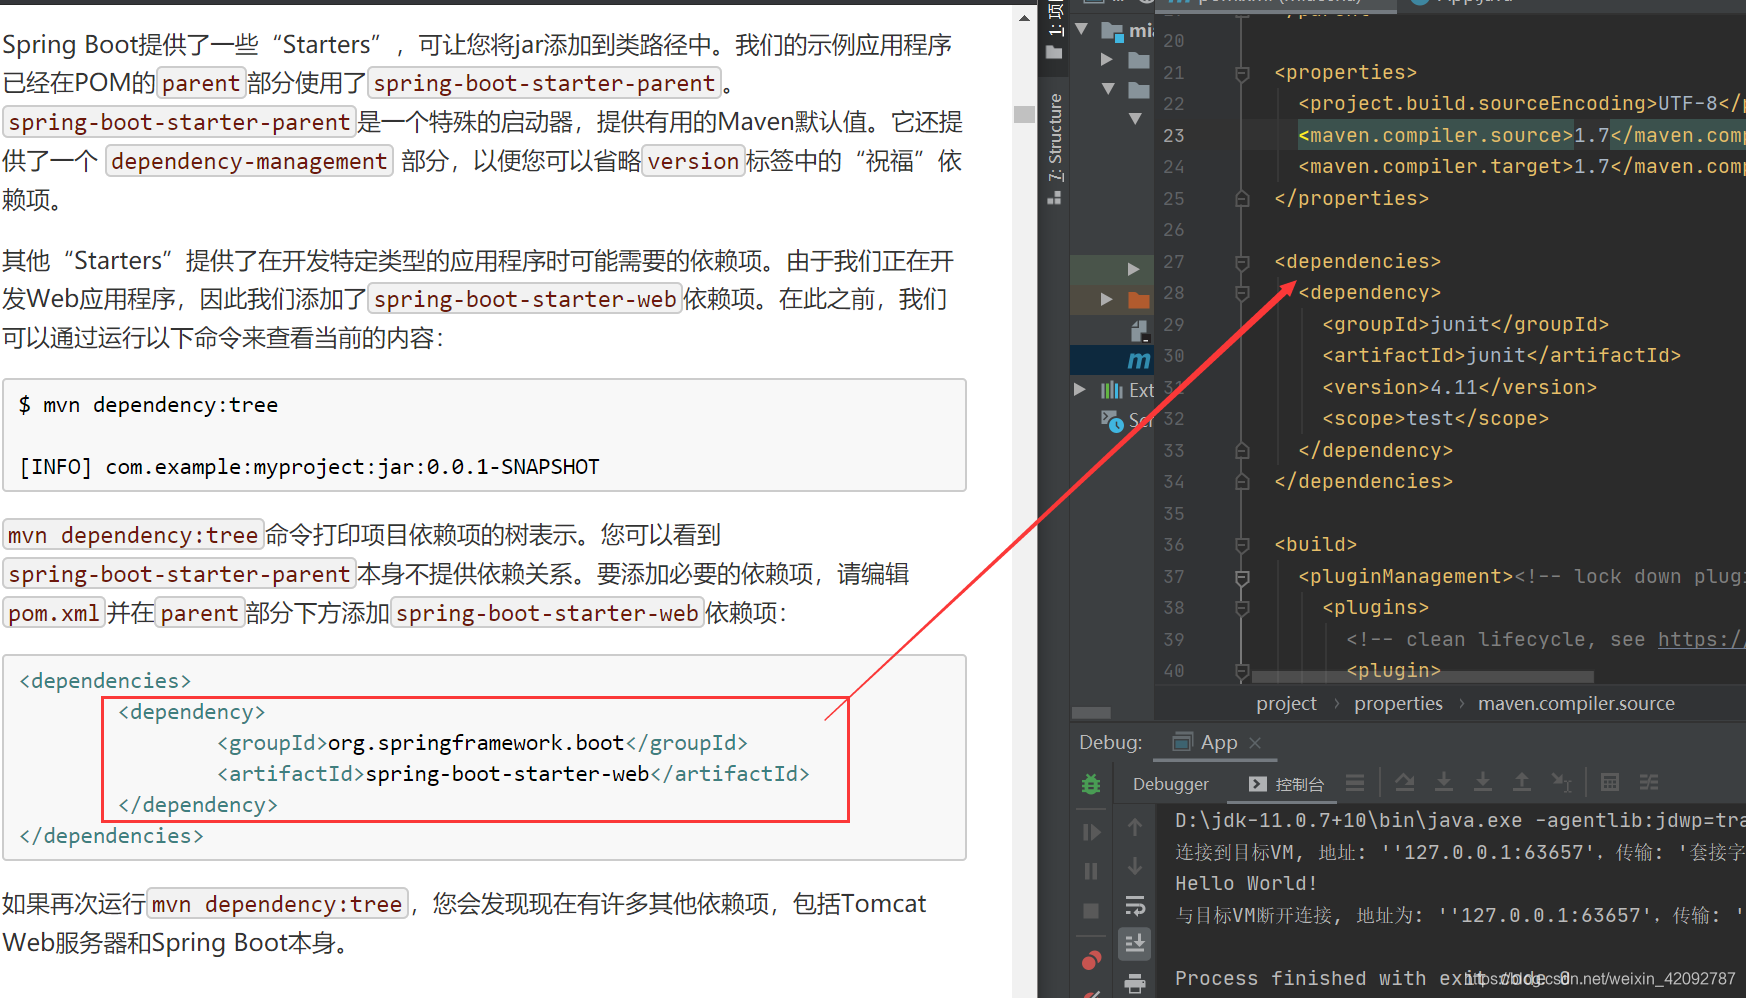Click 'org.springframework.boot' groupId in code sample
Image resolution: width=1746 pixels, height=998 pixels.
click(x=476, y=742)
